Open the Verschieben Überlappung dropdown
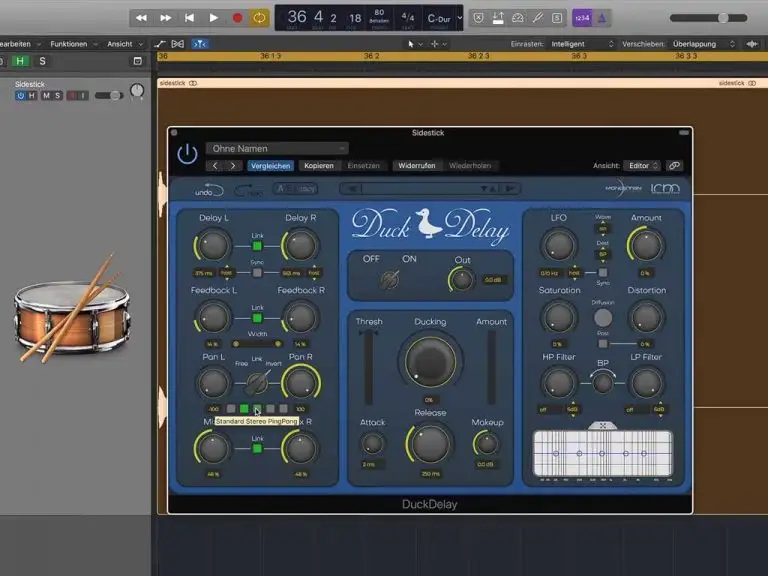Viewport: 768px width, 576px height. tap(703, 44)
